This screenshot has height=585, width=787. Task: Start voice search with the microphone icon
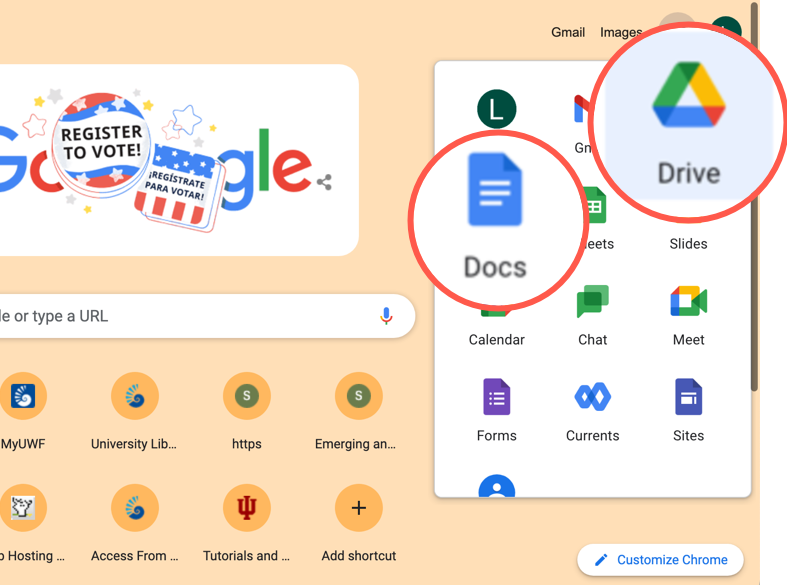[386, 316]
